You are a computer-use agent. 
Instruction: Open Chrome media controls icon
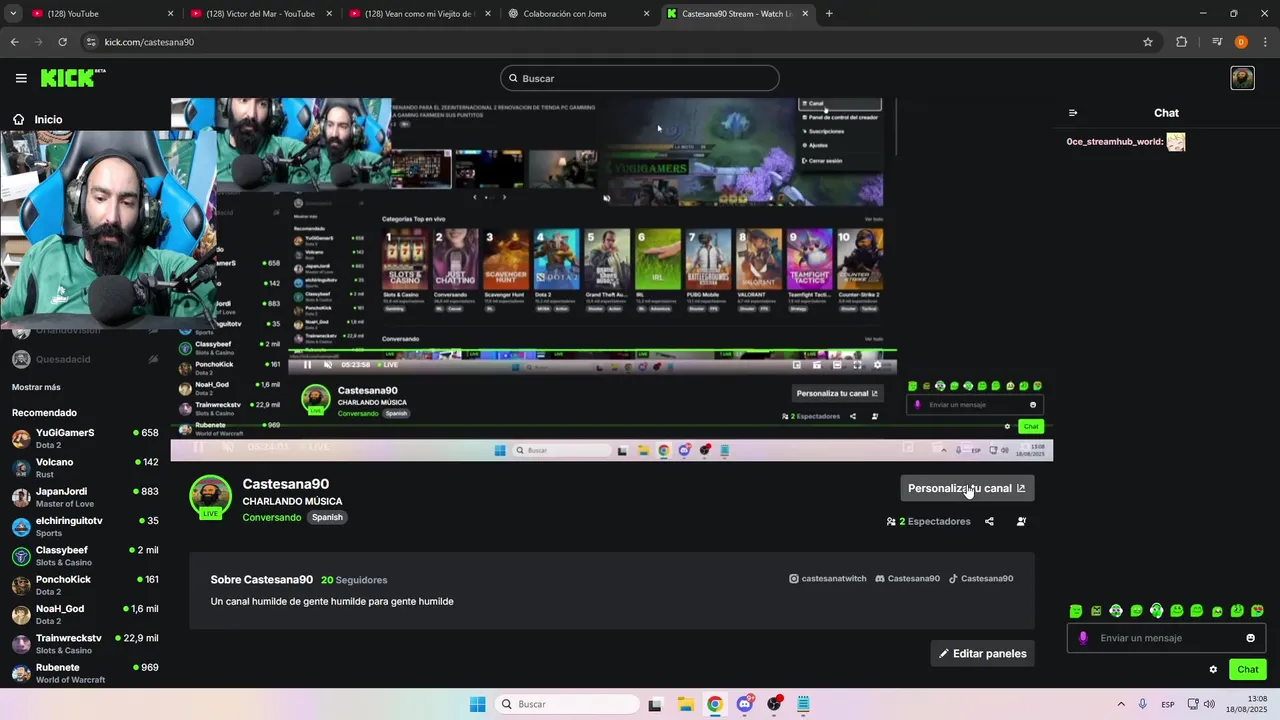1217,42
